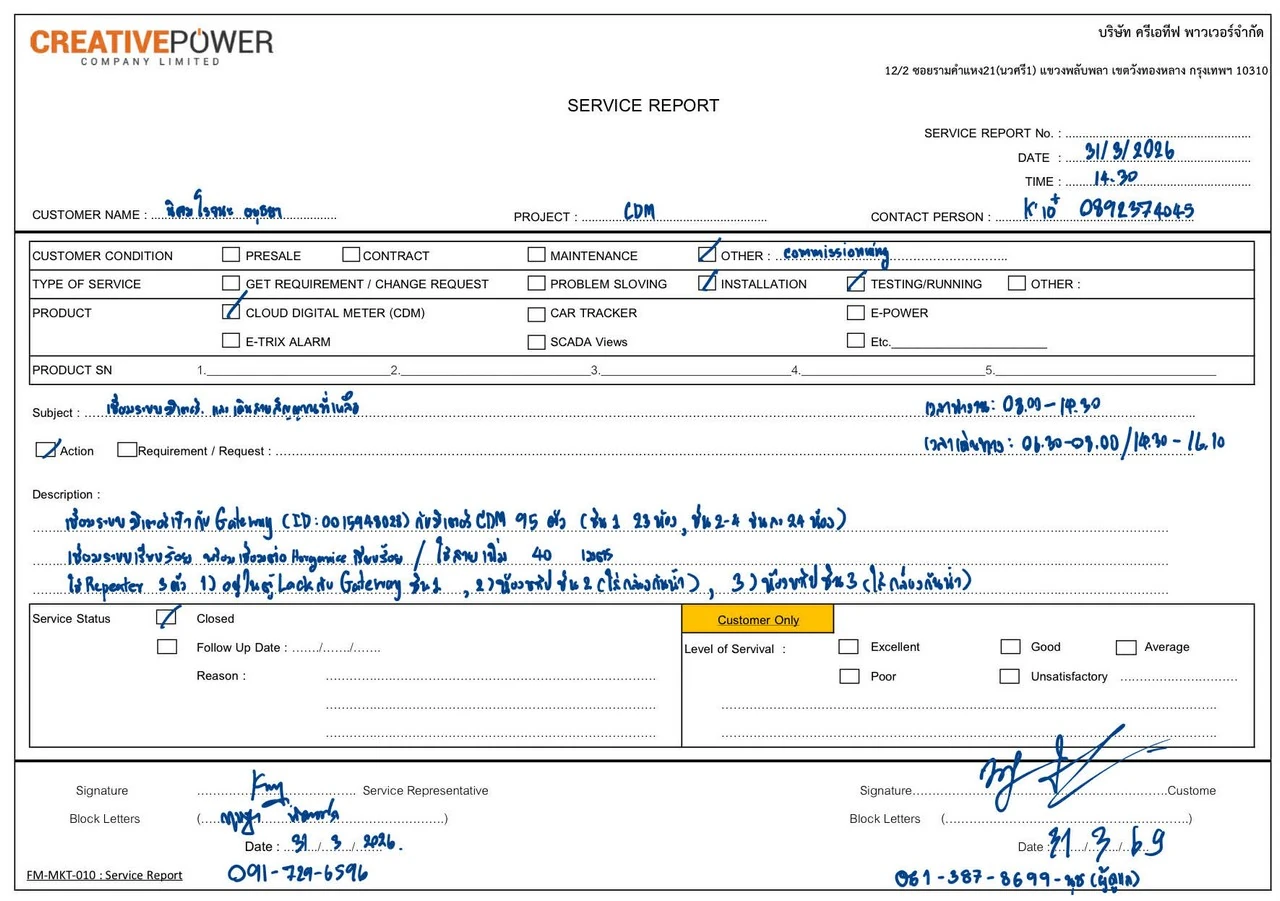The image size is (1280, 901).
Task: Click the SERVICE REPORT title
Action: (643, 105)
